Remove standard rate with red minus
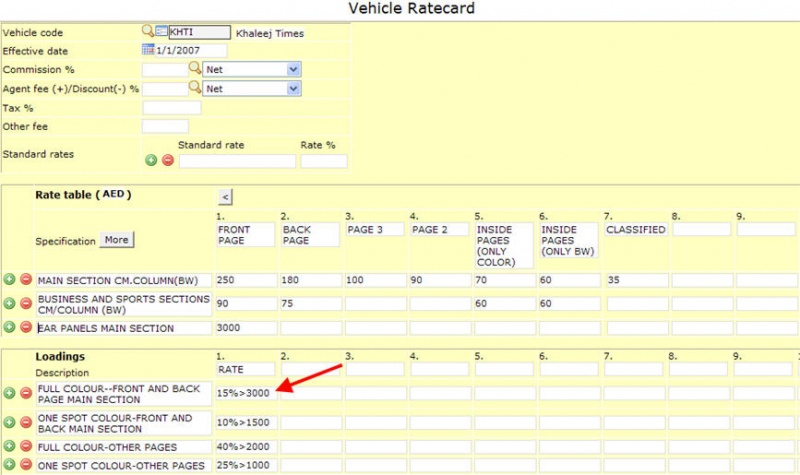Image resolution: width=800 pixels, height=475 pixels. click(168, 160)
